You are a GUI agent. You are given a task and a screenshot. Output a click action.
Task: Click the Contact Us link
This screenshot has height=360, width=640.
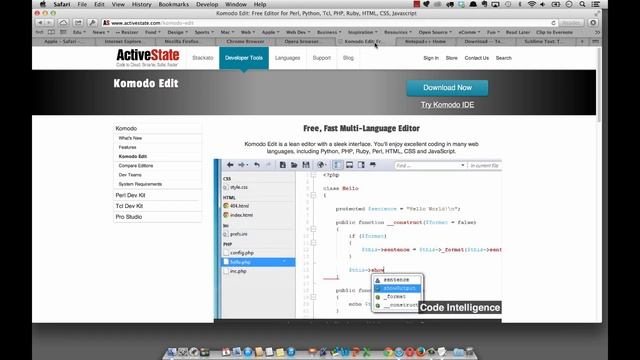pyautogui.click(x=476, y=58)
